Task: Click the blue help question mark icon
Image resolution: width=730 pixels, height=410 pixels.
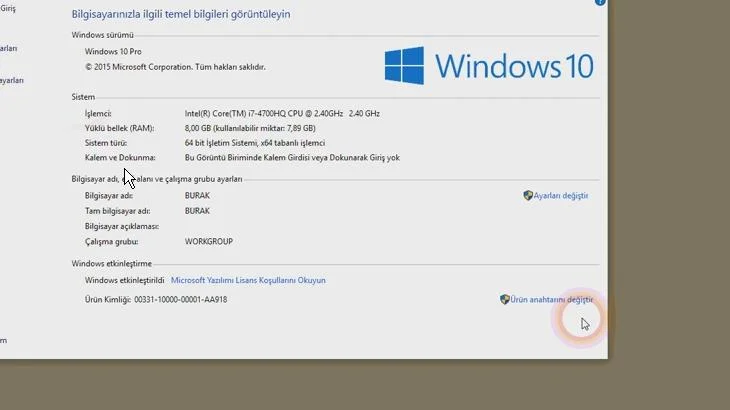Action: tap(600, 2)
